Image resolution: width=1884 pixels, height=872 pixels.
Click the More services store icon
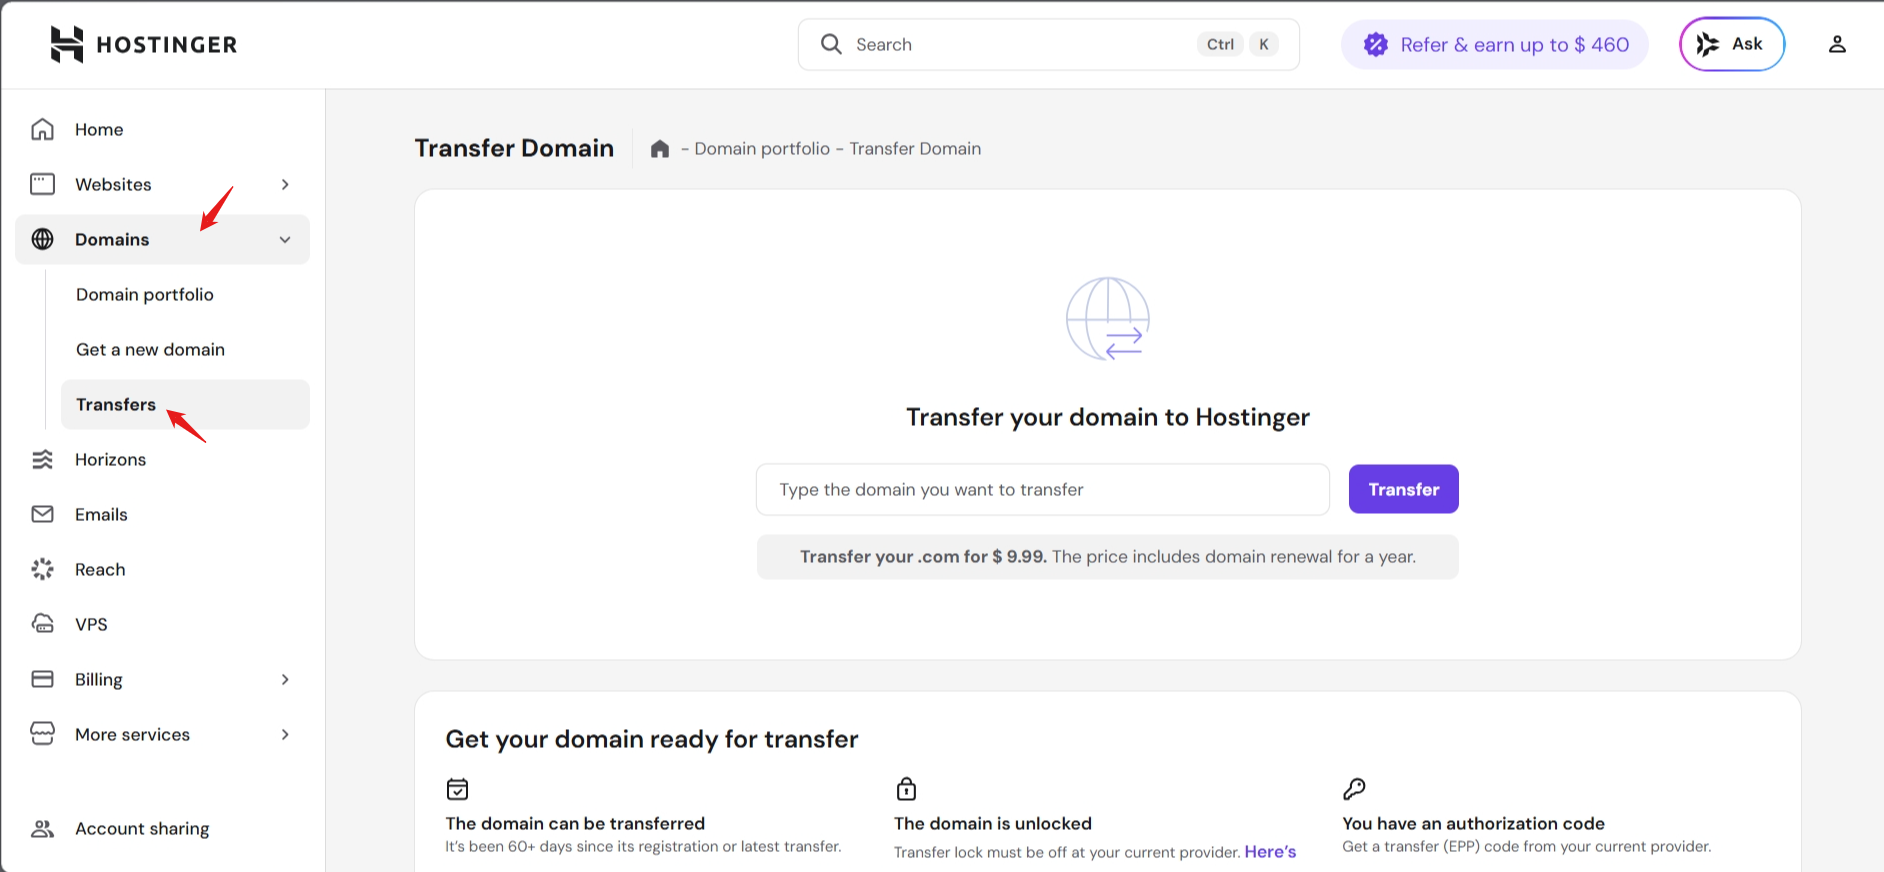42,734
